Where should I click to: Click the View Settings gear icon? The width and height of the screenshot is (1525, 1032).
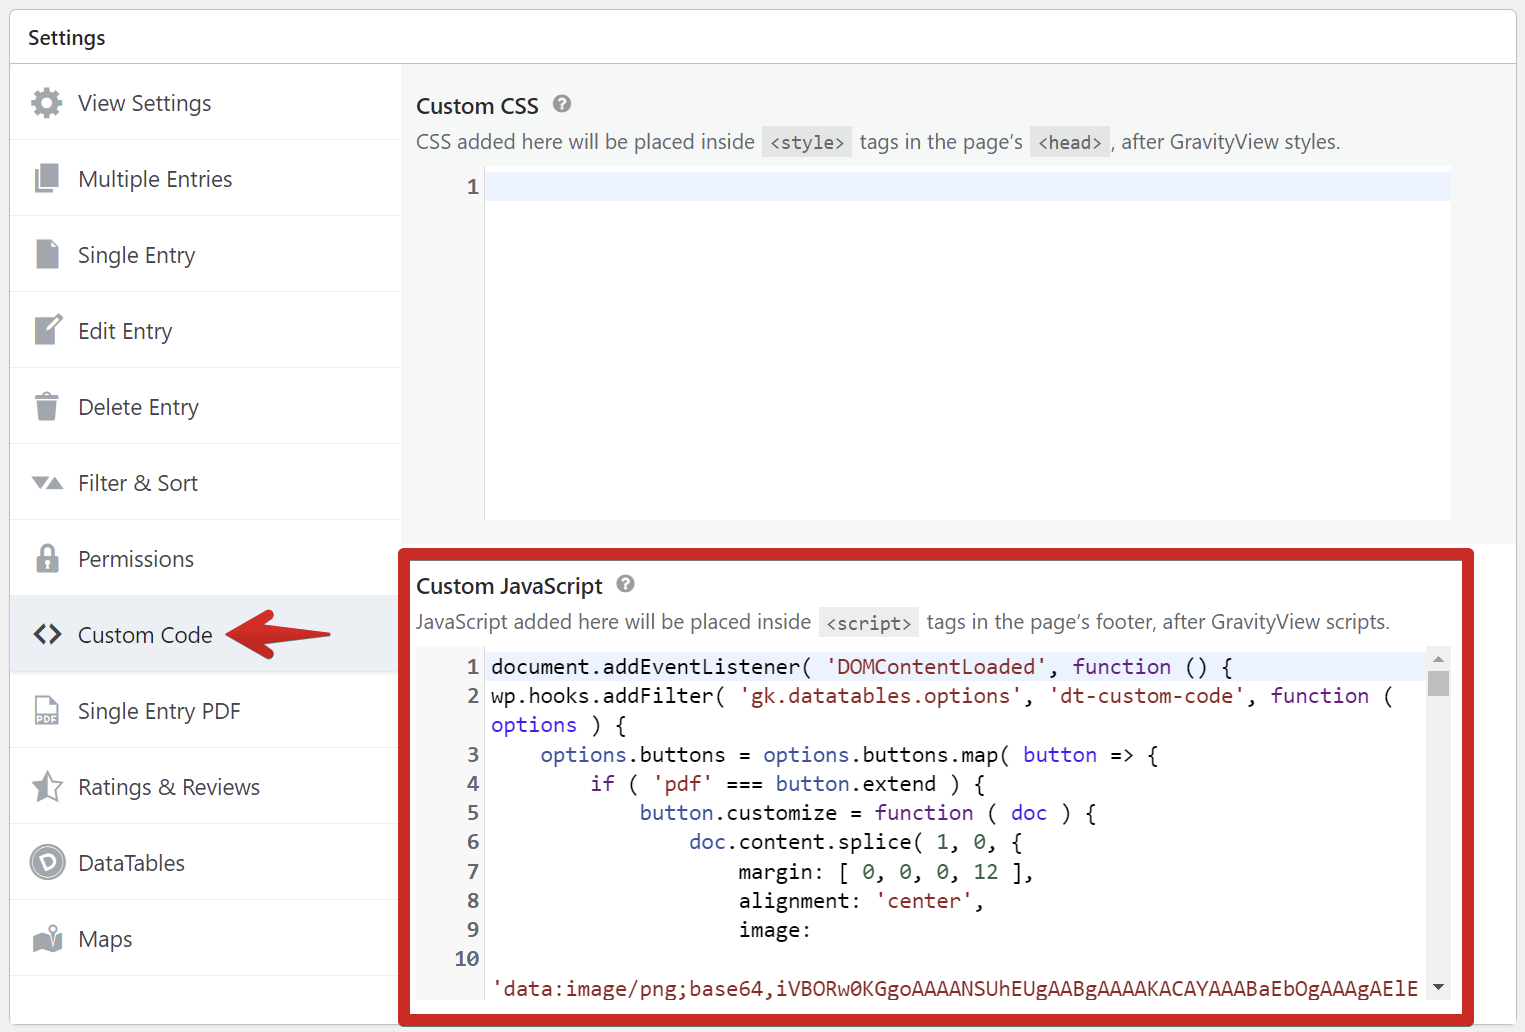click(46, 103)
